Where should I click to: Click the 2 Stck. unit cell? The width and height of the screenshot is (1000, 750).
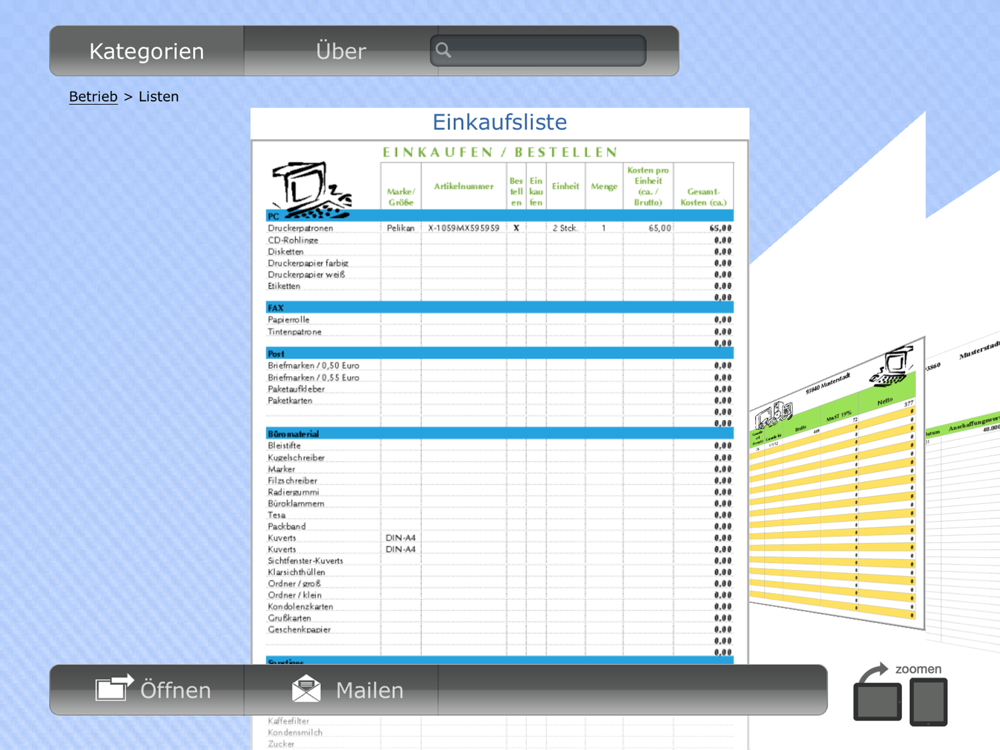(565, 228)
